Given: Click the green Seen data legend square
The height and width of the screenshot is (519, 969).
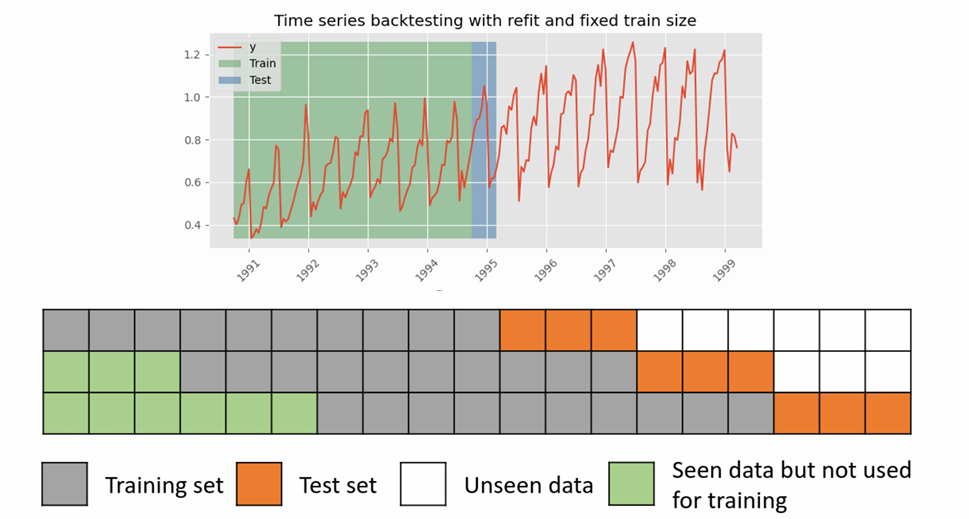Looking at the screenshot, I should [x=631, y=484].
